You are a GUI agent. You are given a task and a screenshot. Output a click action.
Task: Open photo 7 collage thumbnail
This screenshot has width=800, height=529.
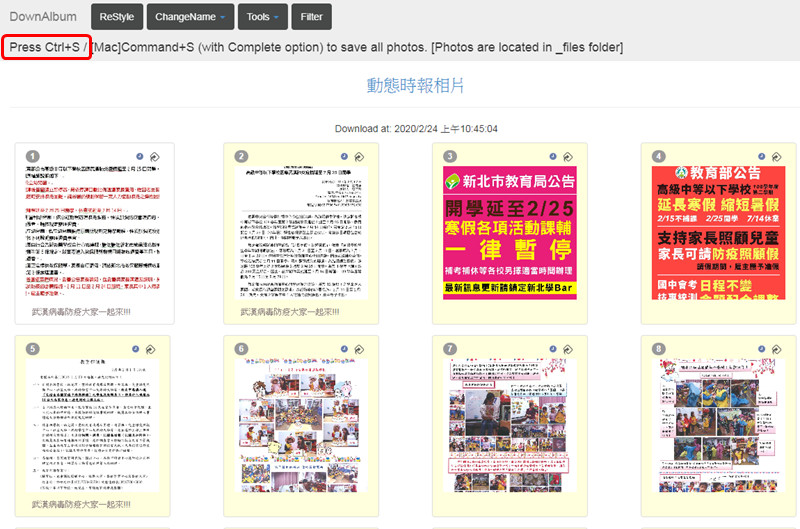[x=510, y=425]
